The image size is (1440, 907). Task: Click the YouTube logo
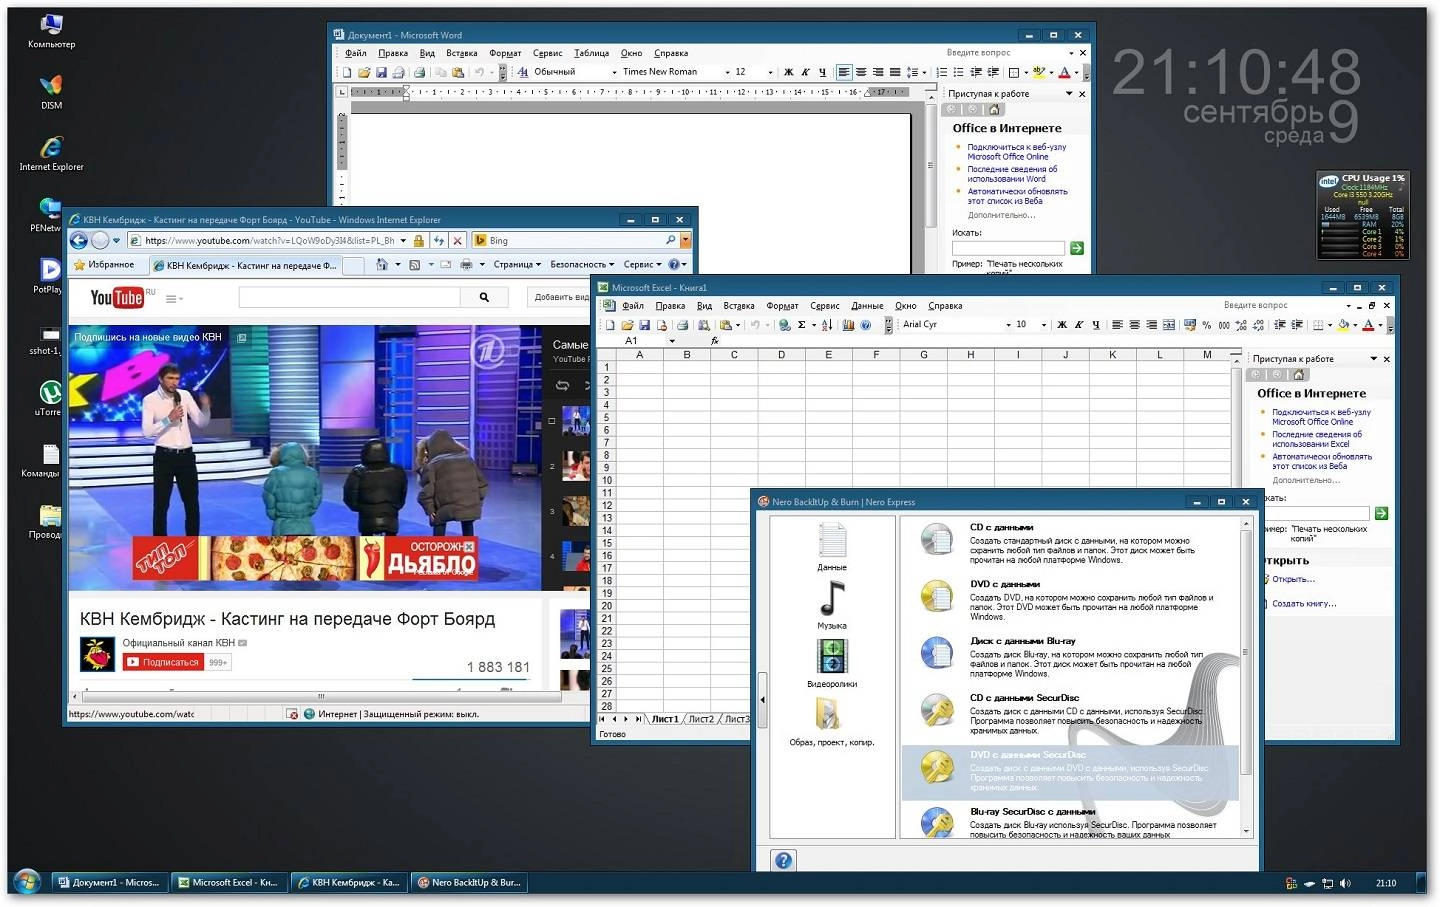pos(118,297)
